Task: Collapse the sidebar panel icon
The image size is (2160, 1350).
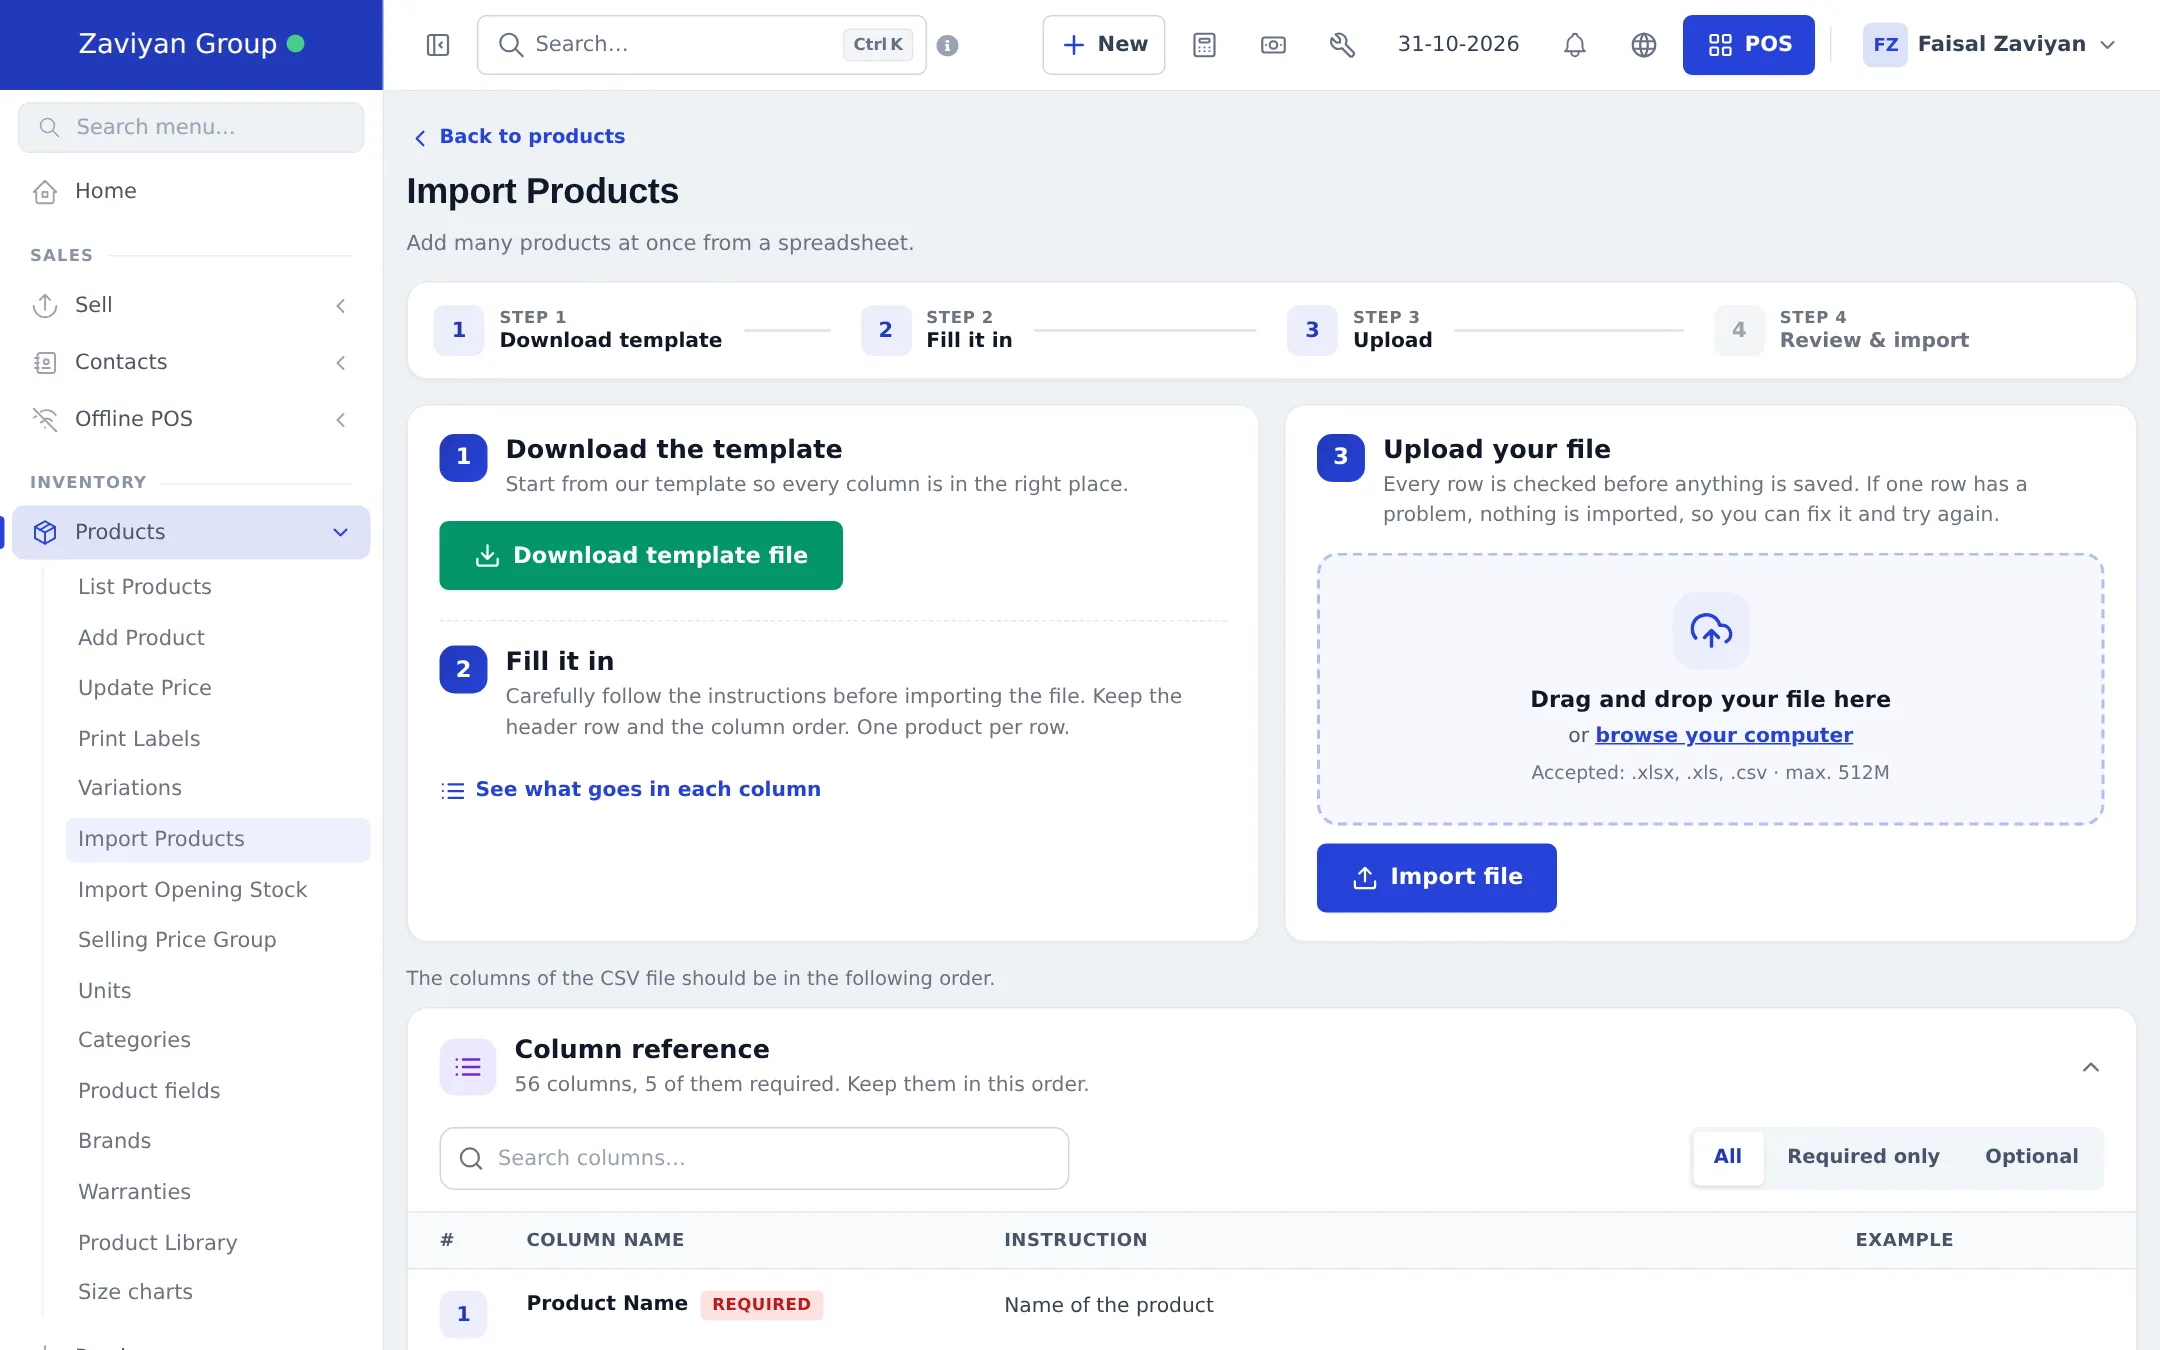Action: coord(438,45)
